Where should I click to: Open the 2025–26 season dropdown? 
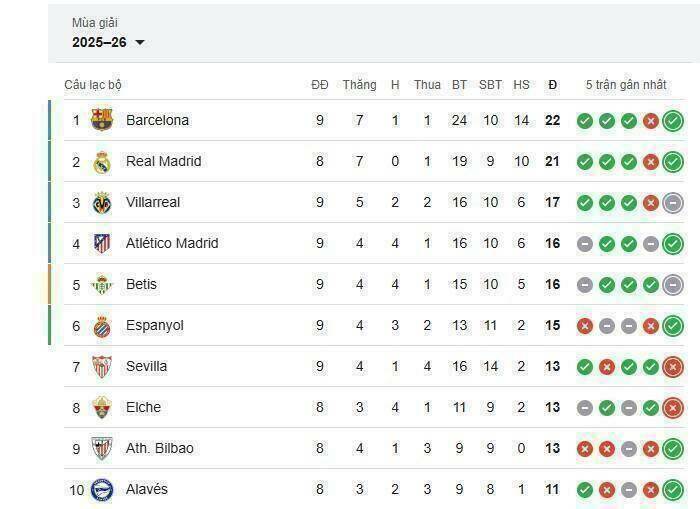(108, 42)
